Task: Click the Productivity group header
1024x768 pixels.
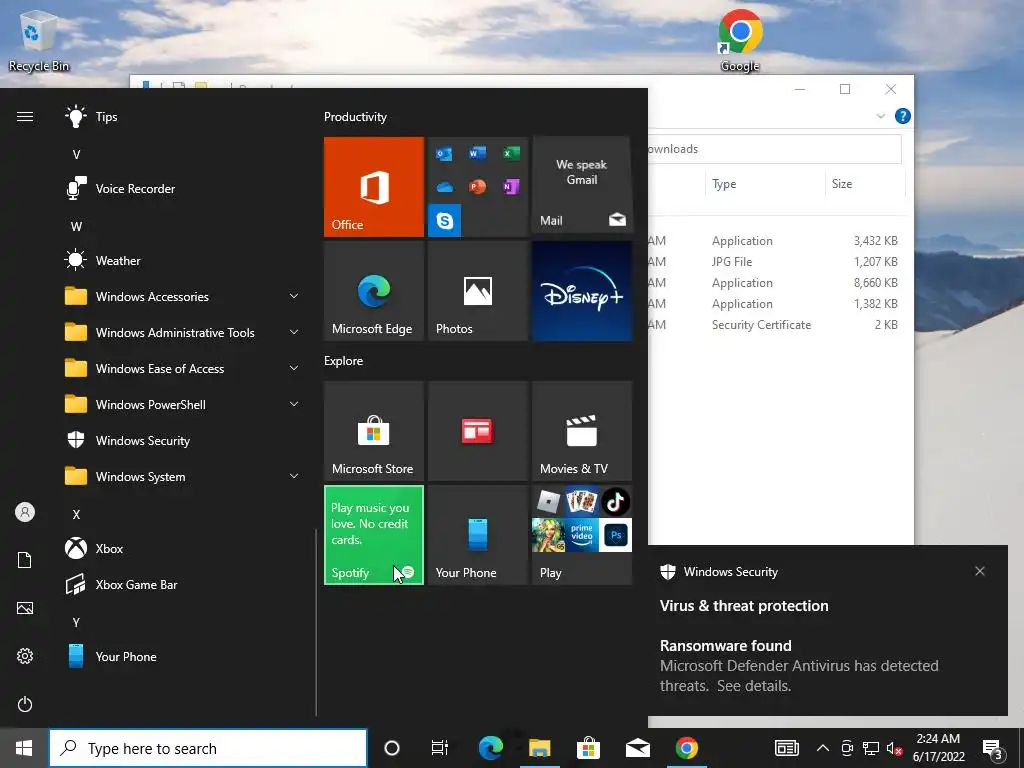Action: (x=355, y=117)
